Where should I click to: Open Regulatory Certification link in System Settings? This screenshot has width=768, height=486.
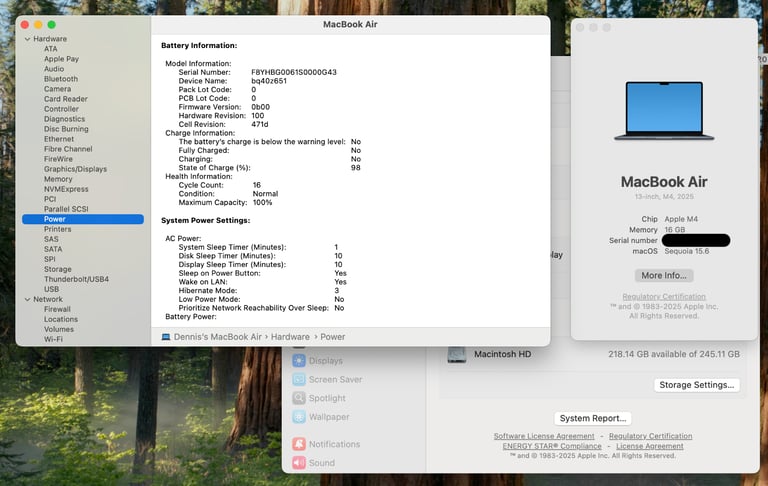(x=650, y=436)
